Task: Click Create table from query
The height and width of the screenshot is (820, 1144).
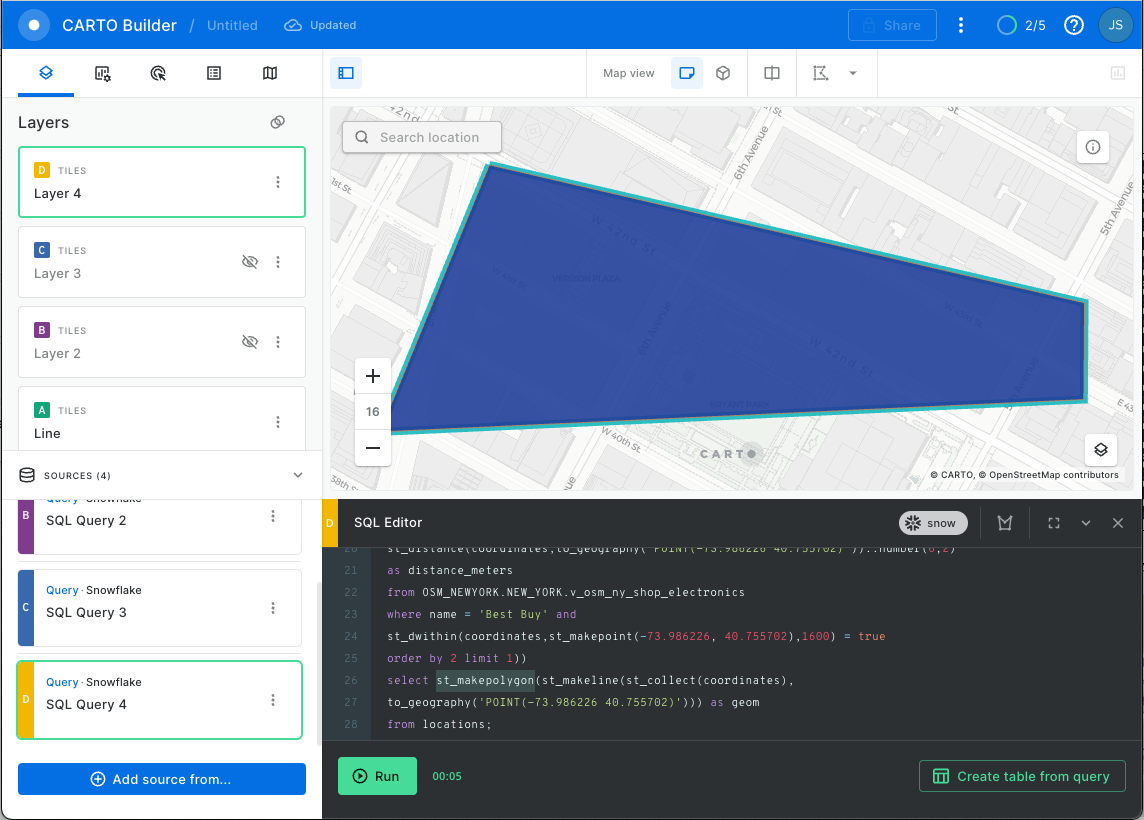Action: click(1022, 776)
